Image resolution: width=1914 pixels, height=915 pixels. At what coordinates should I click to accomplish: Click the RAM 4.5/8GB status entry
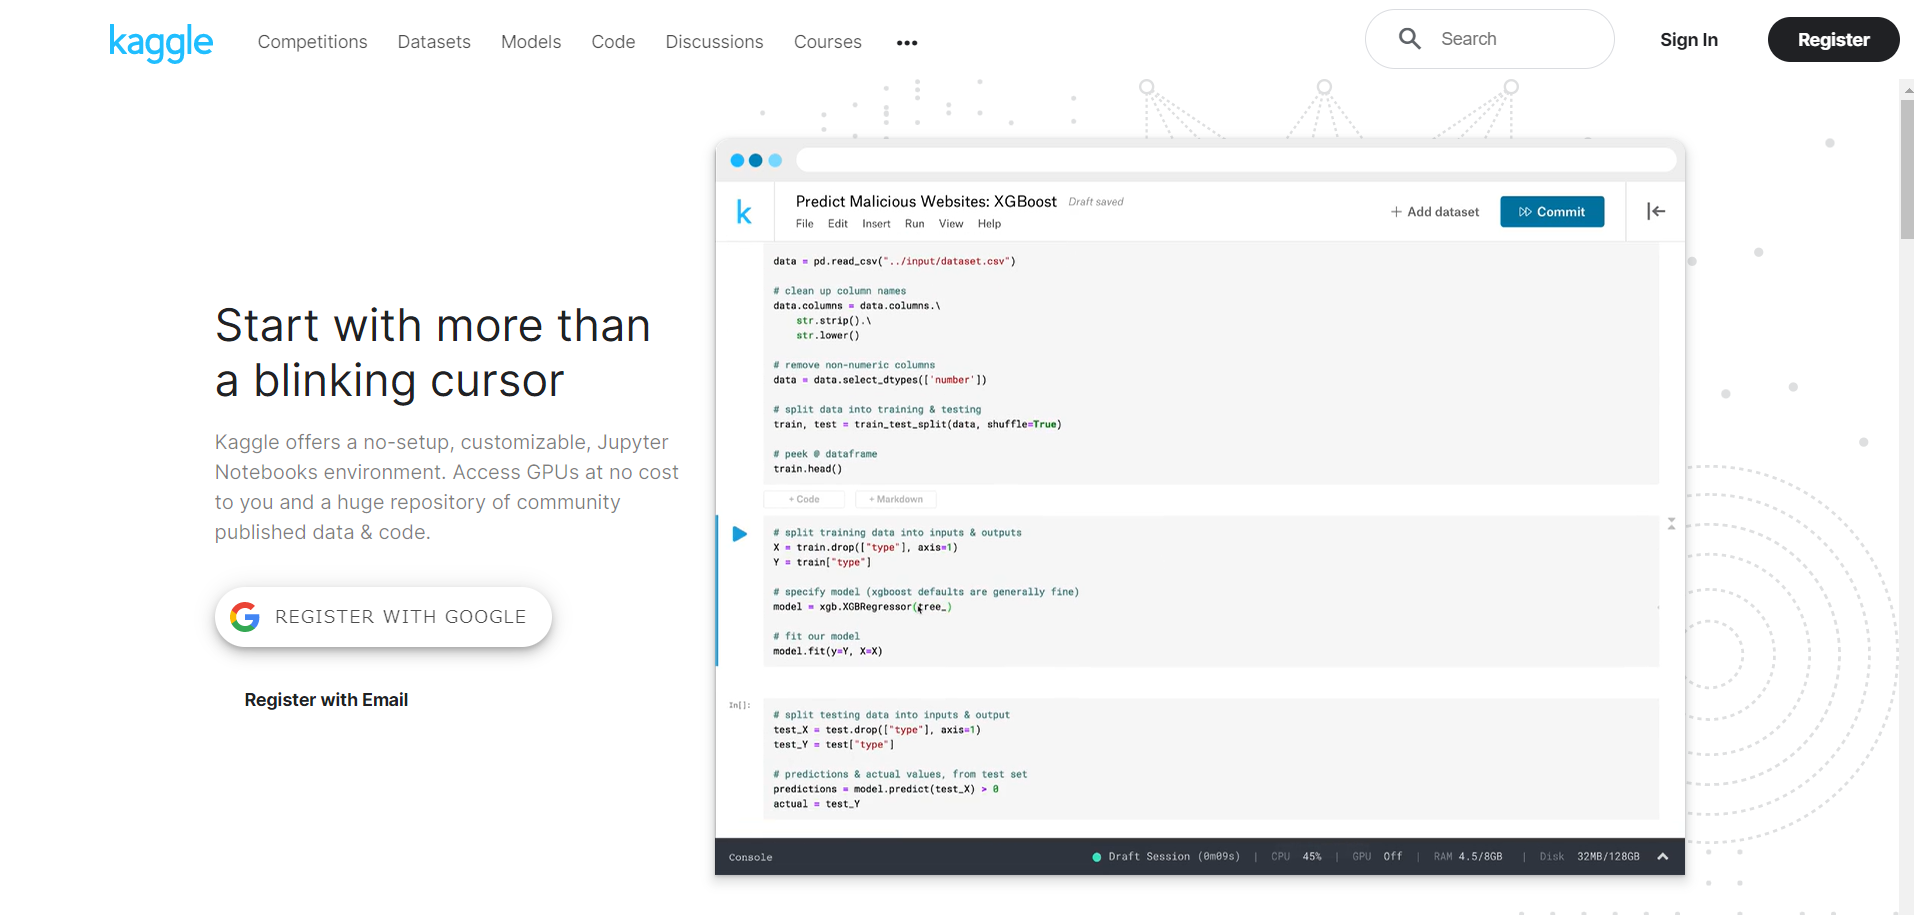1468,857
